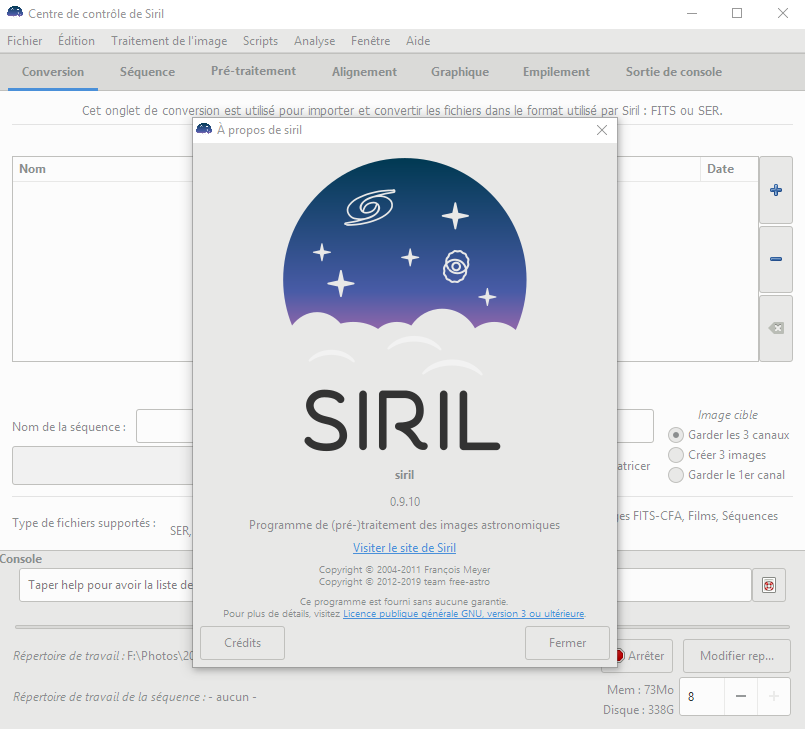
Task: Close the À propos de siril dialog
Action: click(602, 130)
